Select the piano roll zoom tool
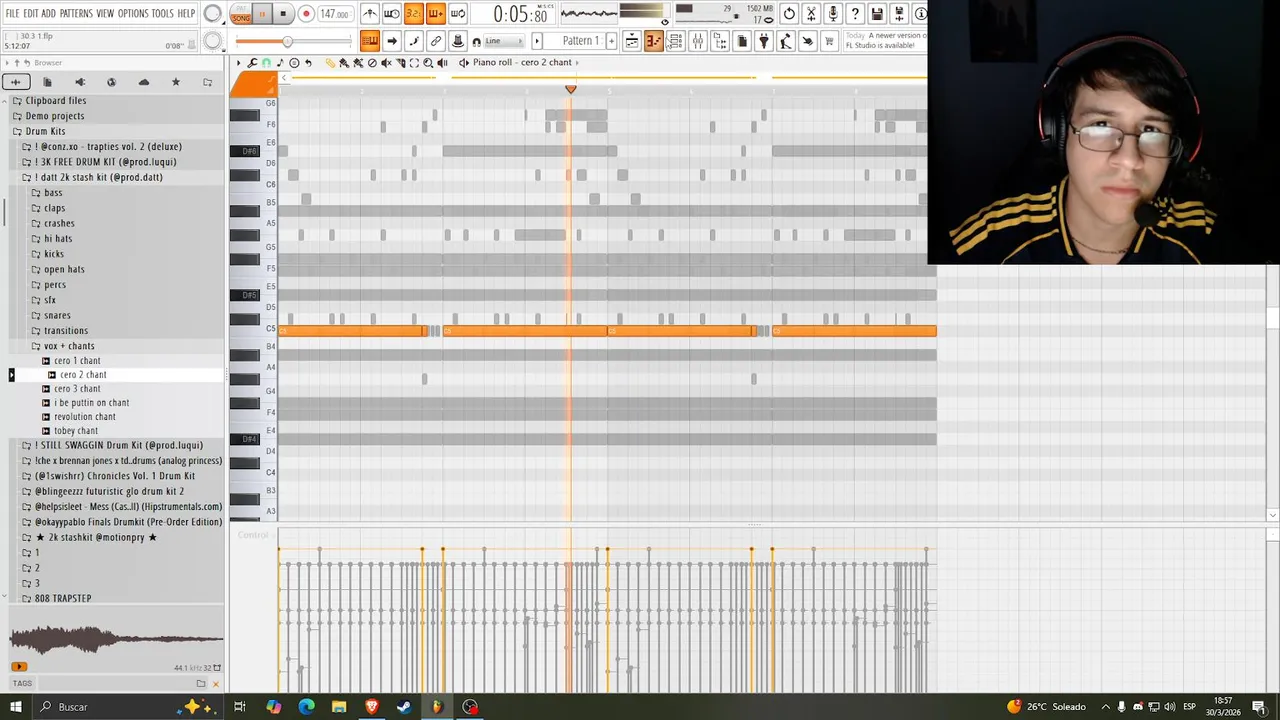 (428, 63)
